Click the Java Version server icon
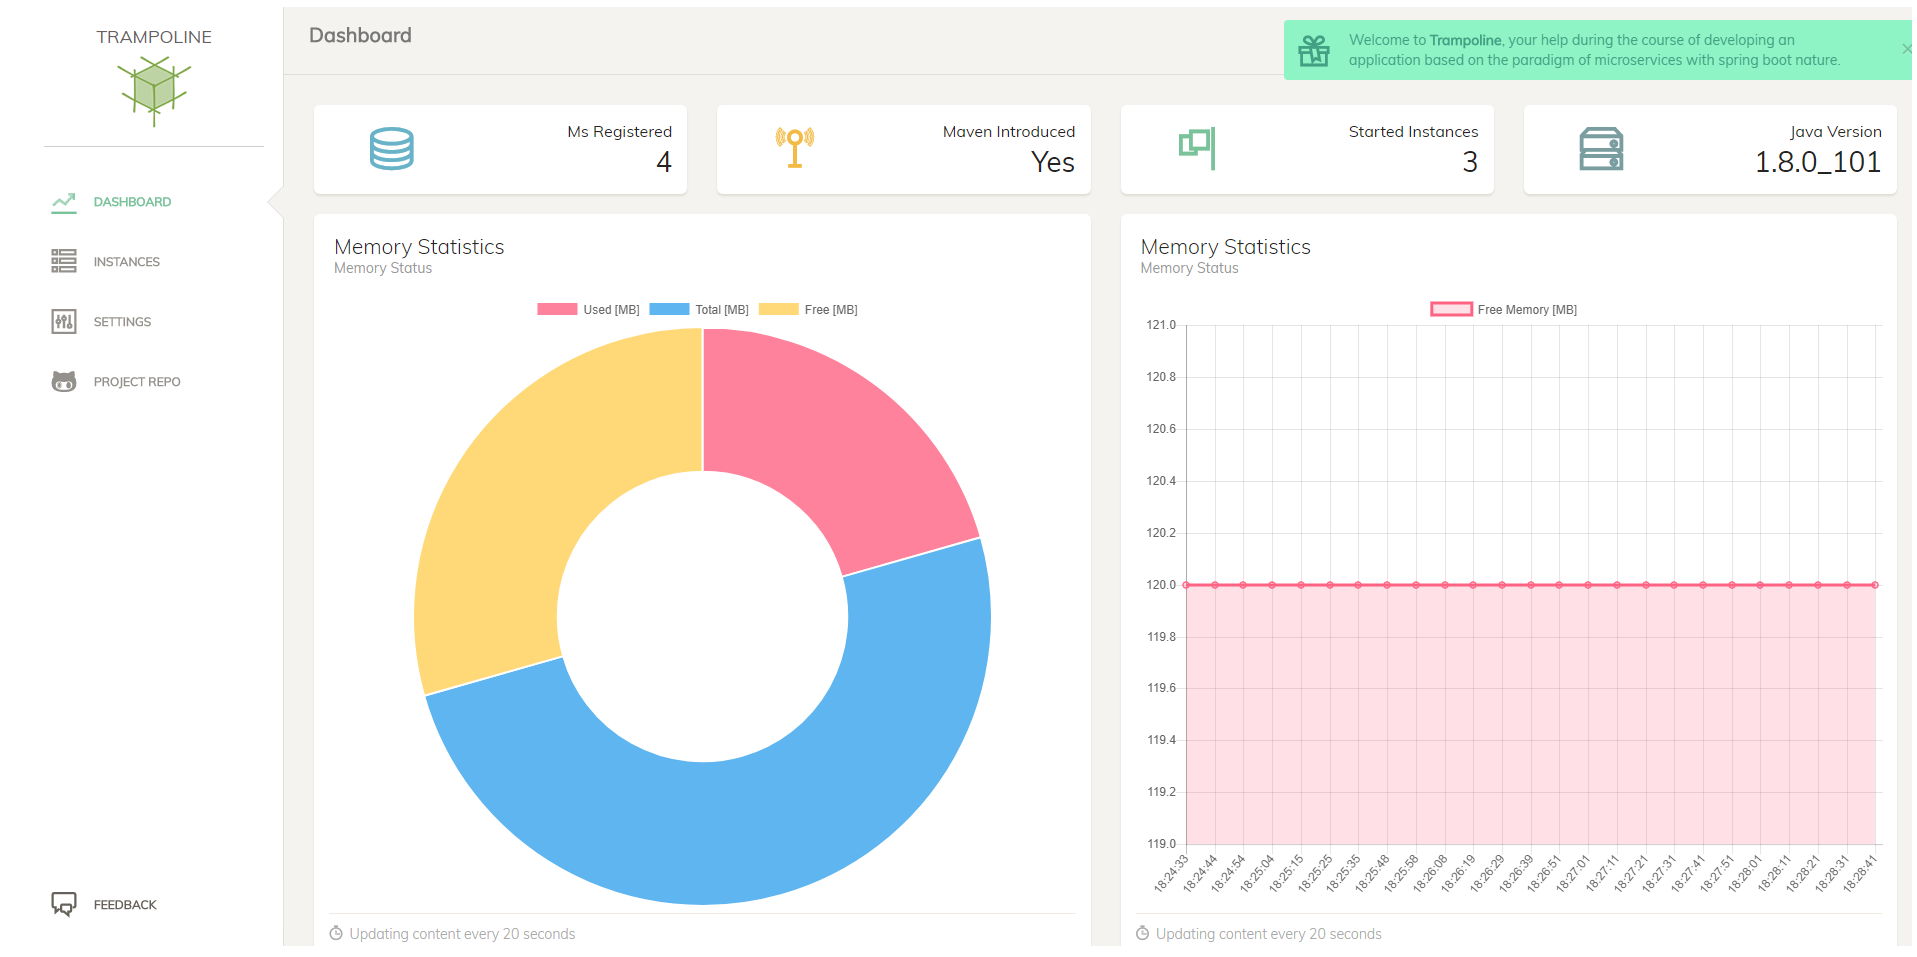Viewport: 1917px width, 957px height. tap(1601, 149)
